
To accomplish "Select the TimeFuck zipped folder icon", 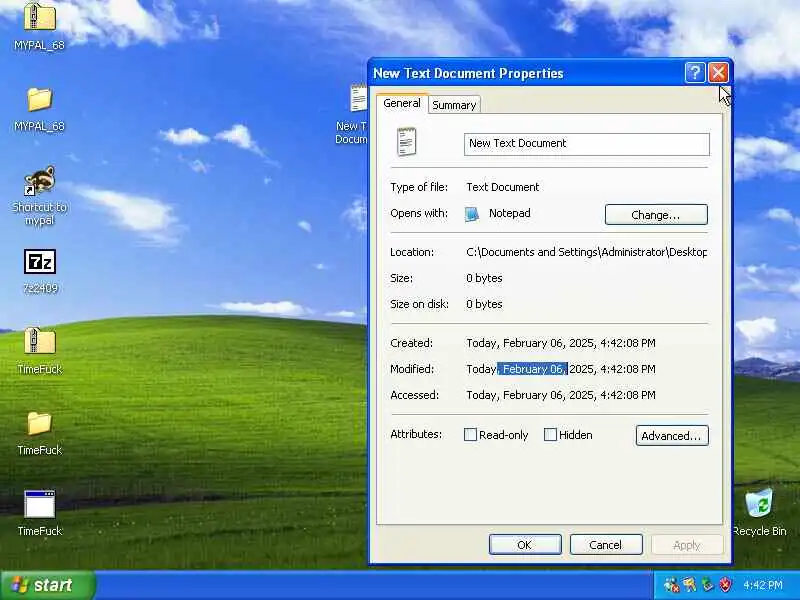I will pos(39,341).
